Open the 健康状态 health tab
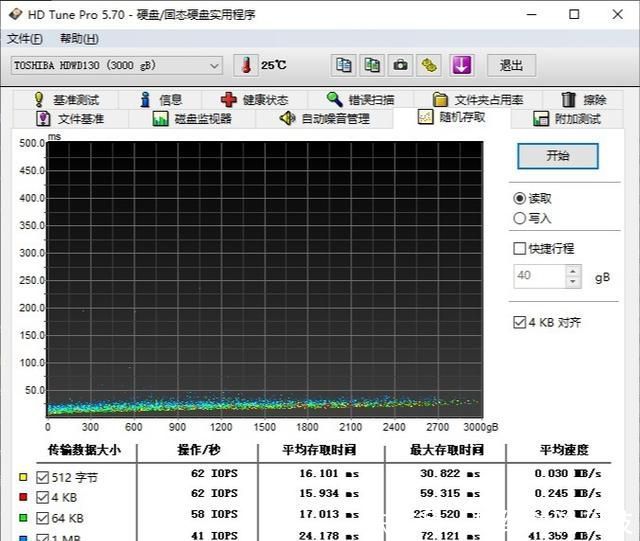The height and width of the screenshot is (541, 640). tap(255, 100)
